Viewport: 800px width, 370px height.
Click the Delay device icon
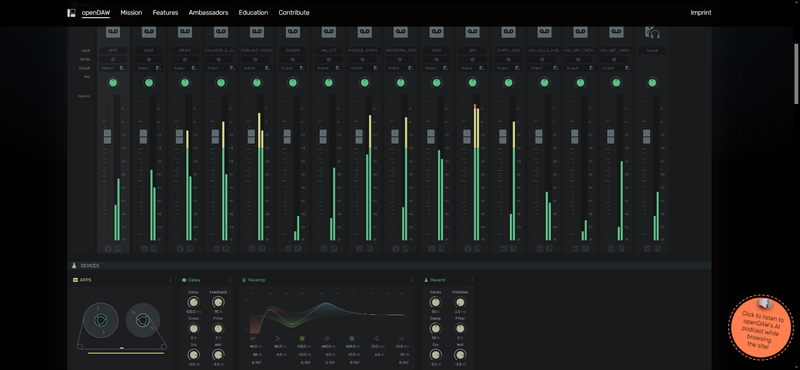(184, 280)
